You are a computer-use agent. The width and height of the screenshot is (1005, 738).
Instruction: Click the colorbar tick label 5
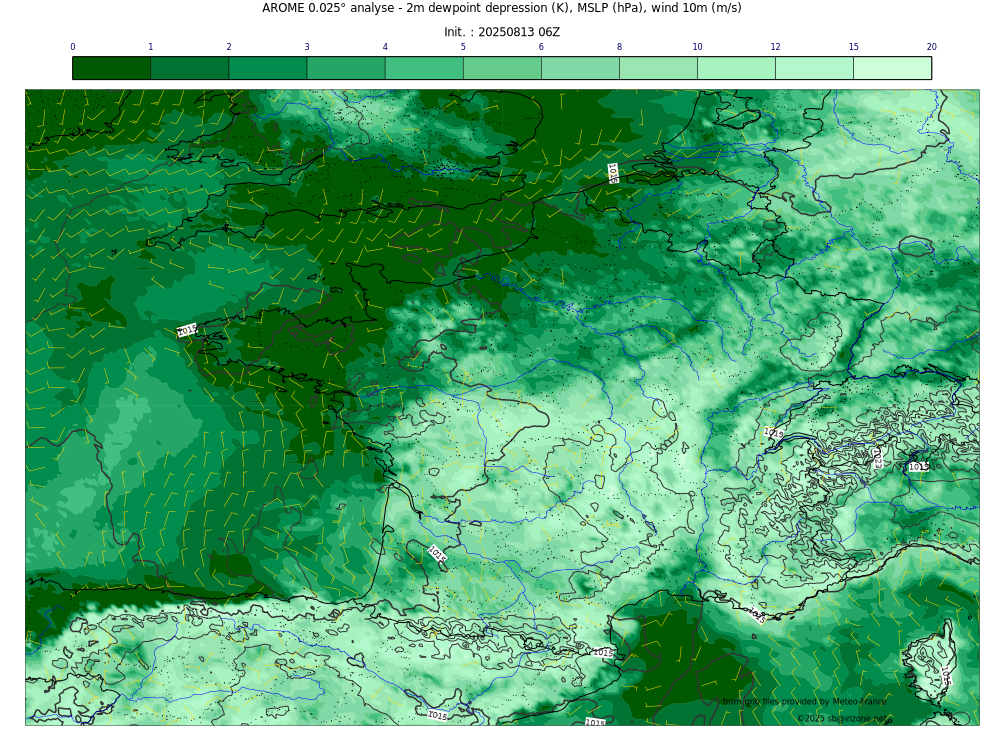[463, 47]
